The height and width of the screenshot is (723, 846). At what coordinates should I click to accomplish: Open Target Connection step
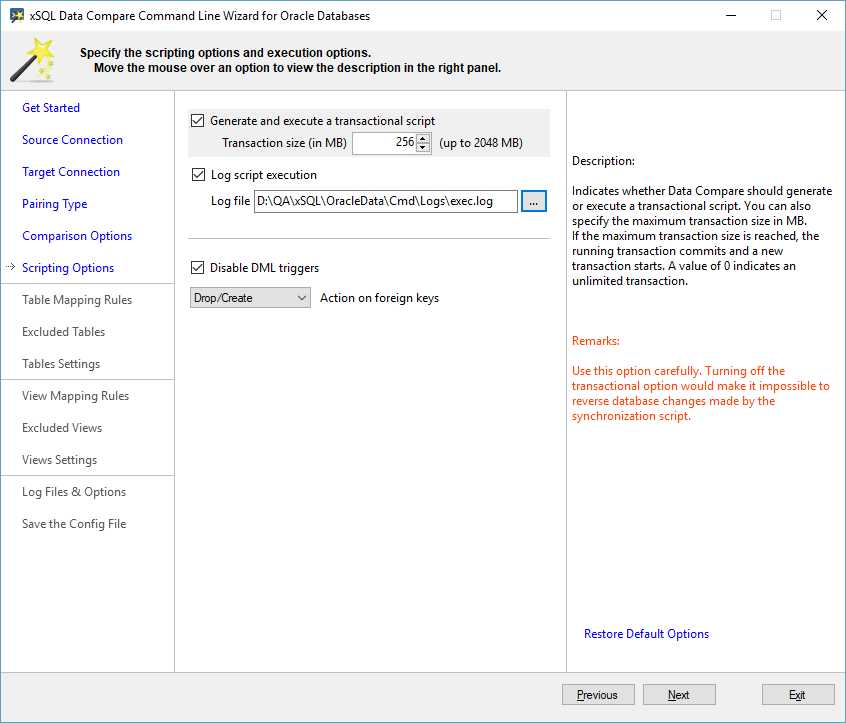click(71, 172)
